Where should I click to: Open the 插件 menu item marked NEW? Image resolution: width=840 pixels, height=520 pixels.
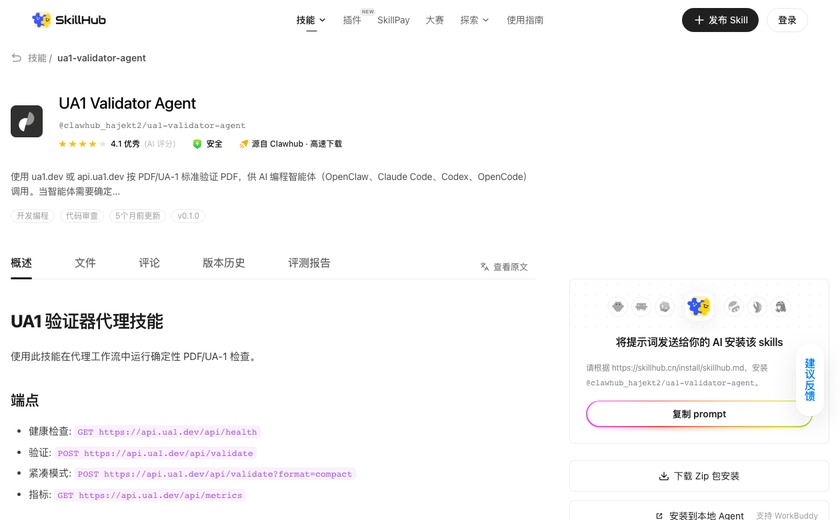click(x=352, y=20)
